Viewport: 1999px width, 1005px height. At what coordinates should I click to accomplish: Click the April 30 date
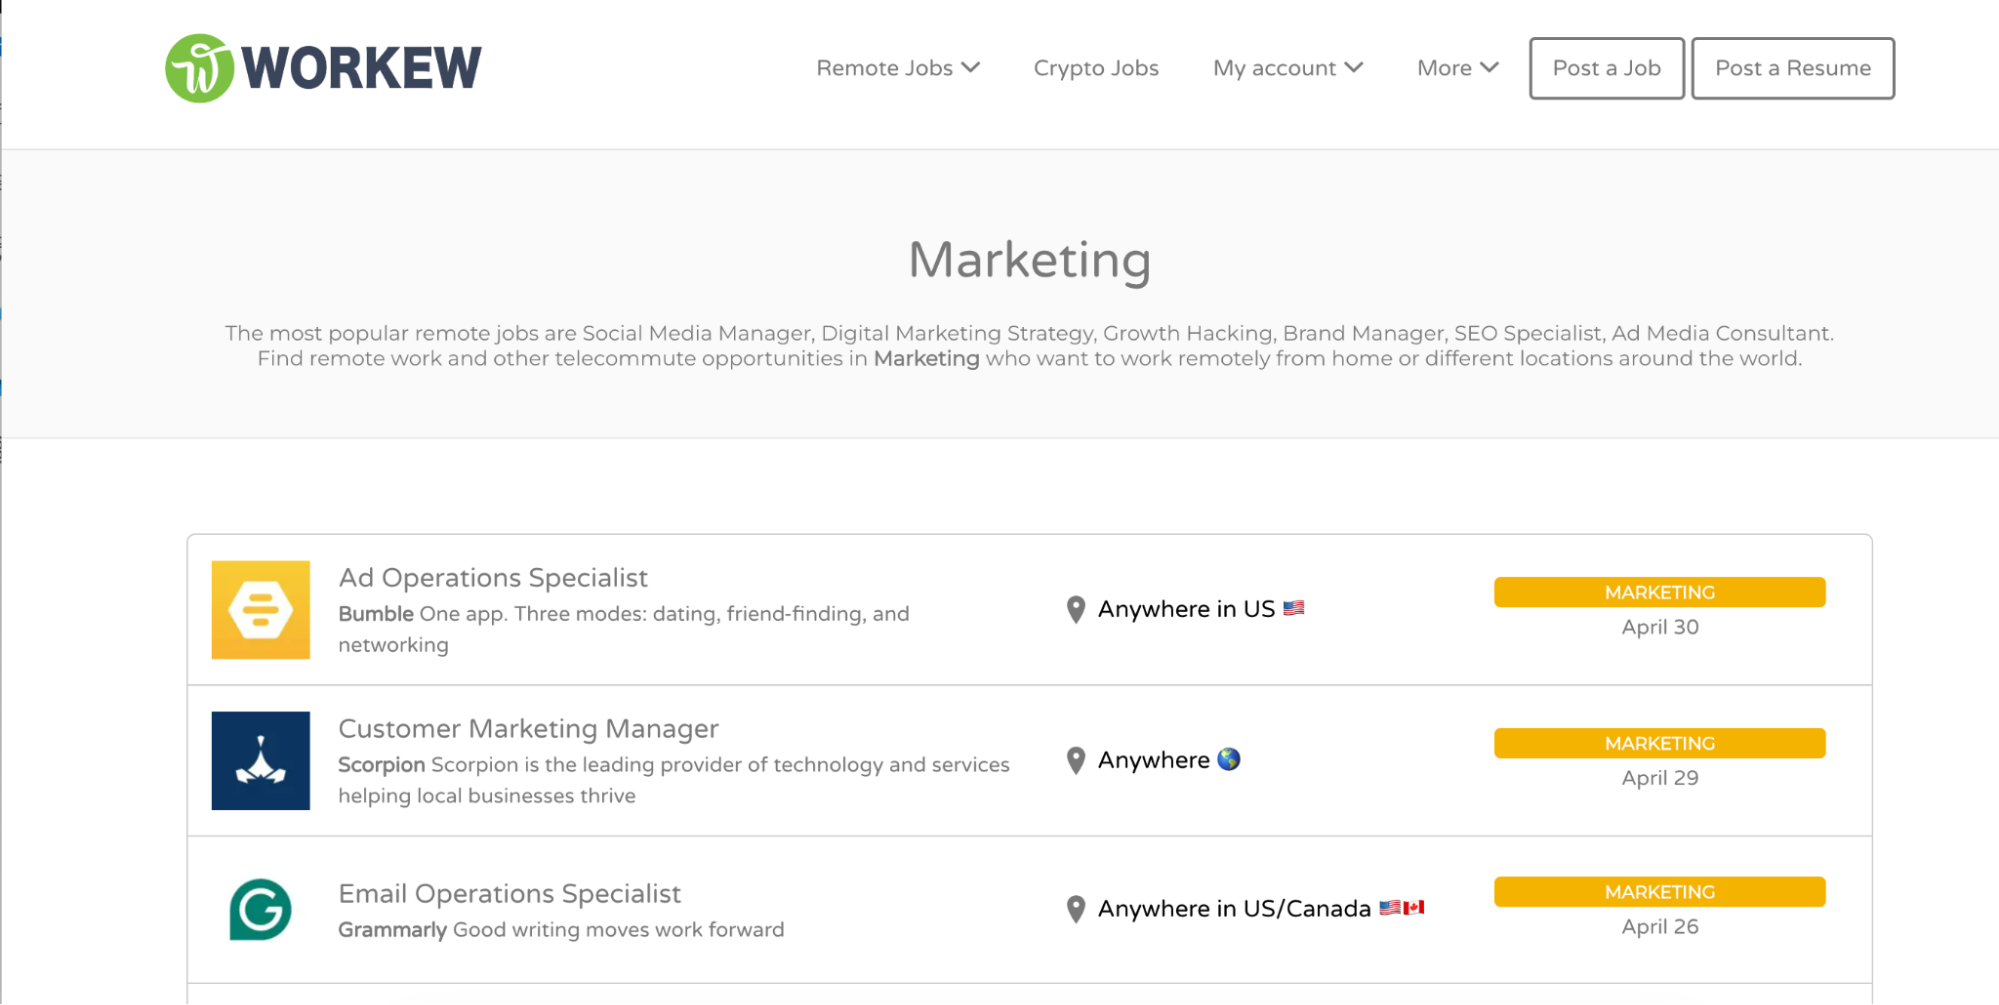(x=1660, y=627)
